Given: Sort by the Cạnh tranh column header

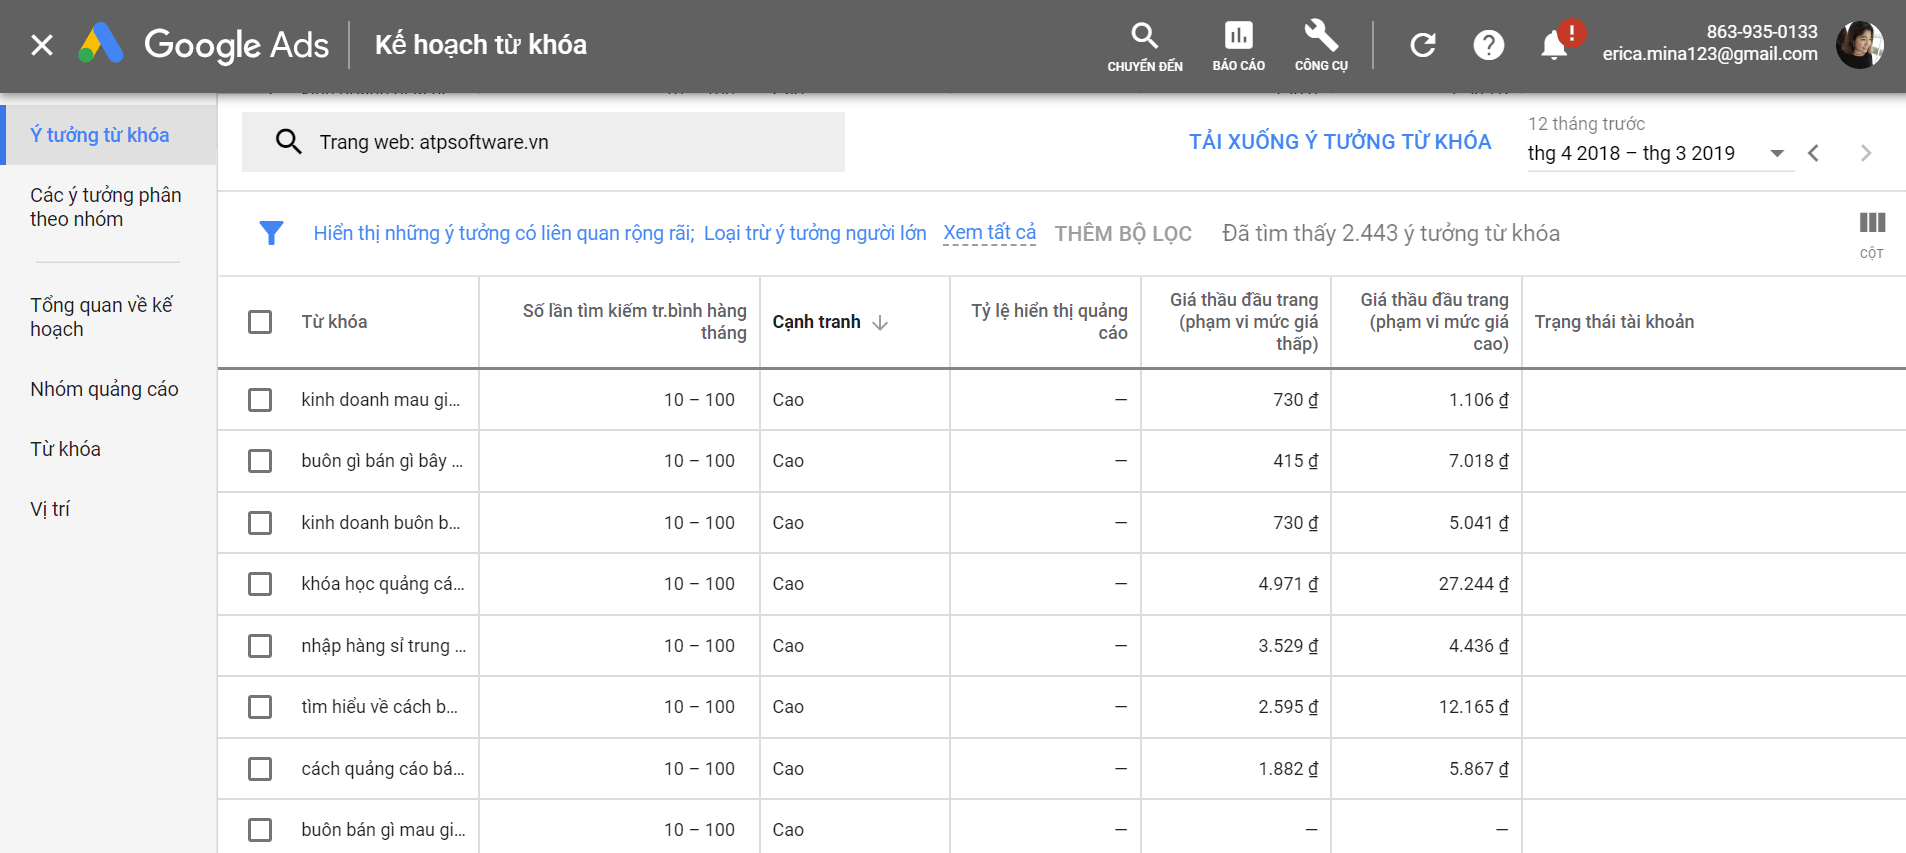Looking at the screenshot, I should point(816,322).
